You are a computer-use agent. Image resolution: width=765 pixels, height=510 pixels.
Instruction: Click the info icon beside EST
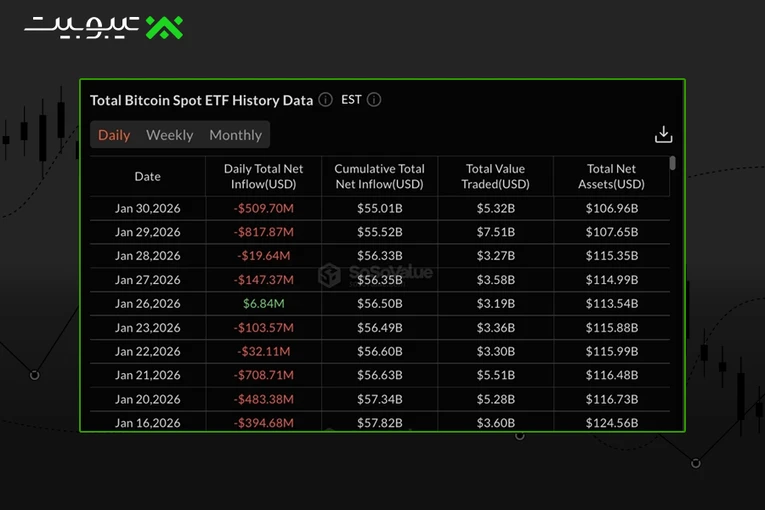(374, 100)
